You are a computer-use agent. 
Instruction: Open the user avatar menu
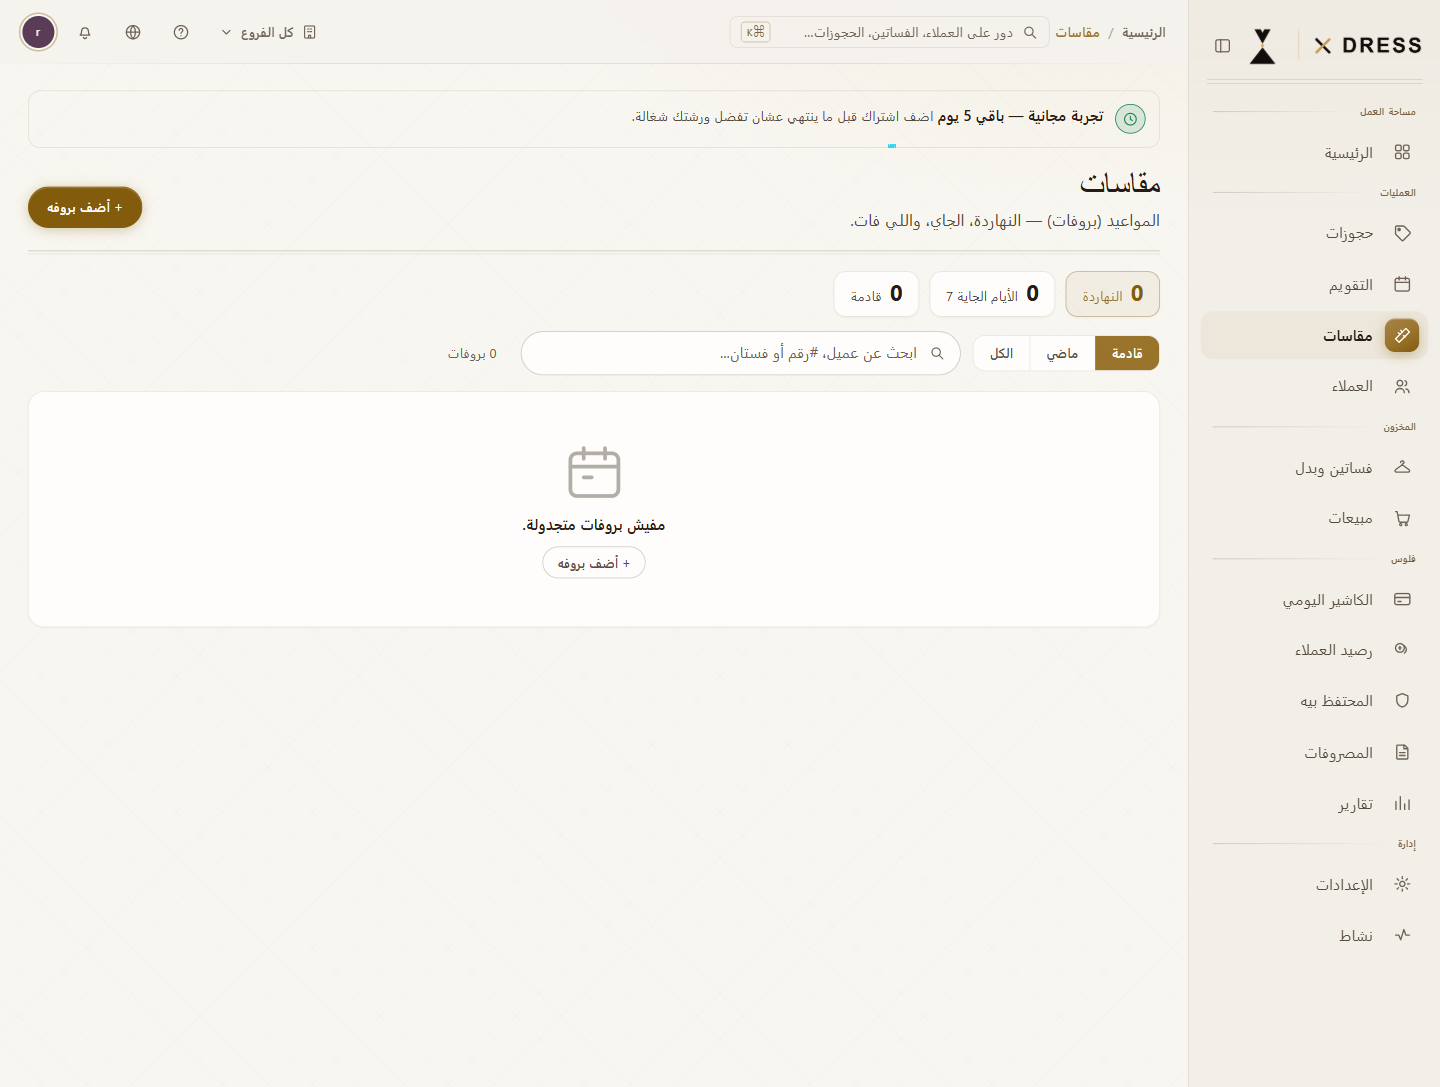point(38,32)
